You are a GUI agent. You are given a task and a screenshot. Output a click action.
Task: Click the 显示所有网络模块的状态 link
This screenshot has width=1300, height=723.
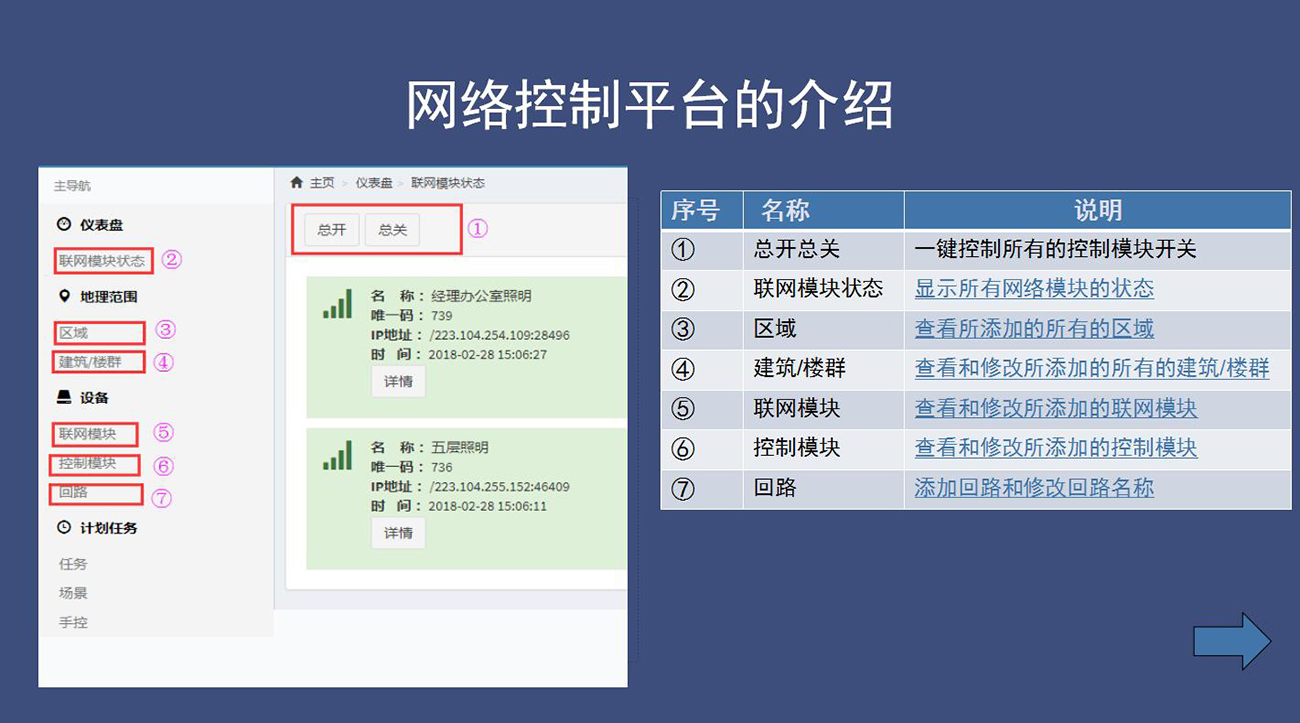tap(1034, 289)
